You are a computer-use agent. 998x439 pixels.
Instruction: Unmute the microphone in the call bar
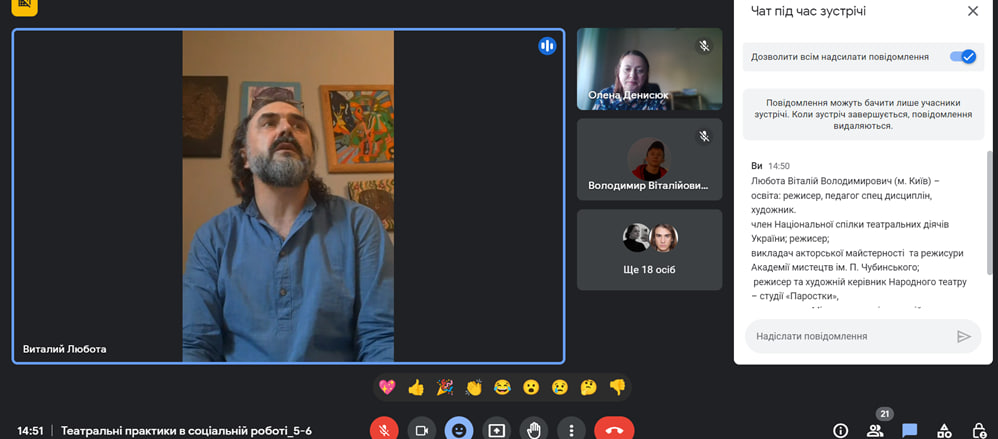(384, 430)
